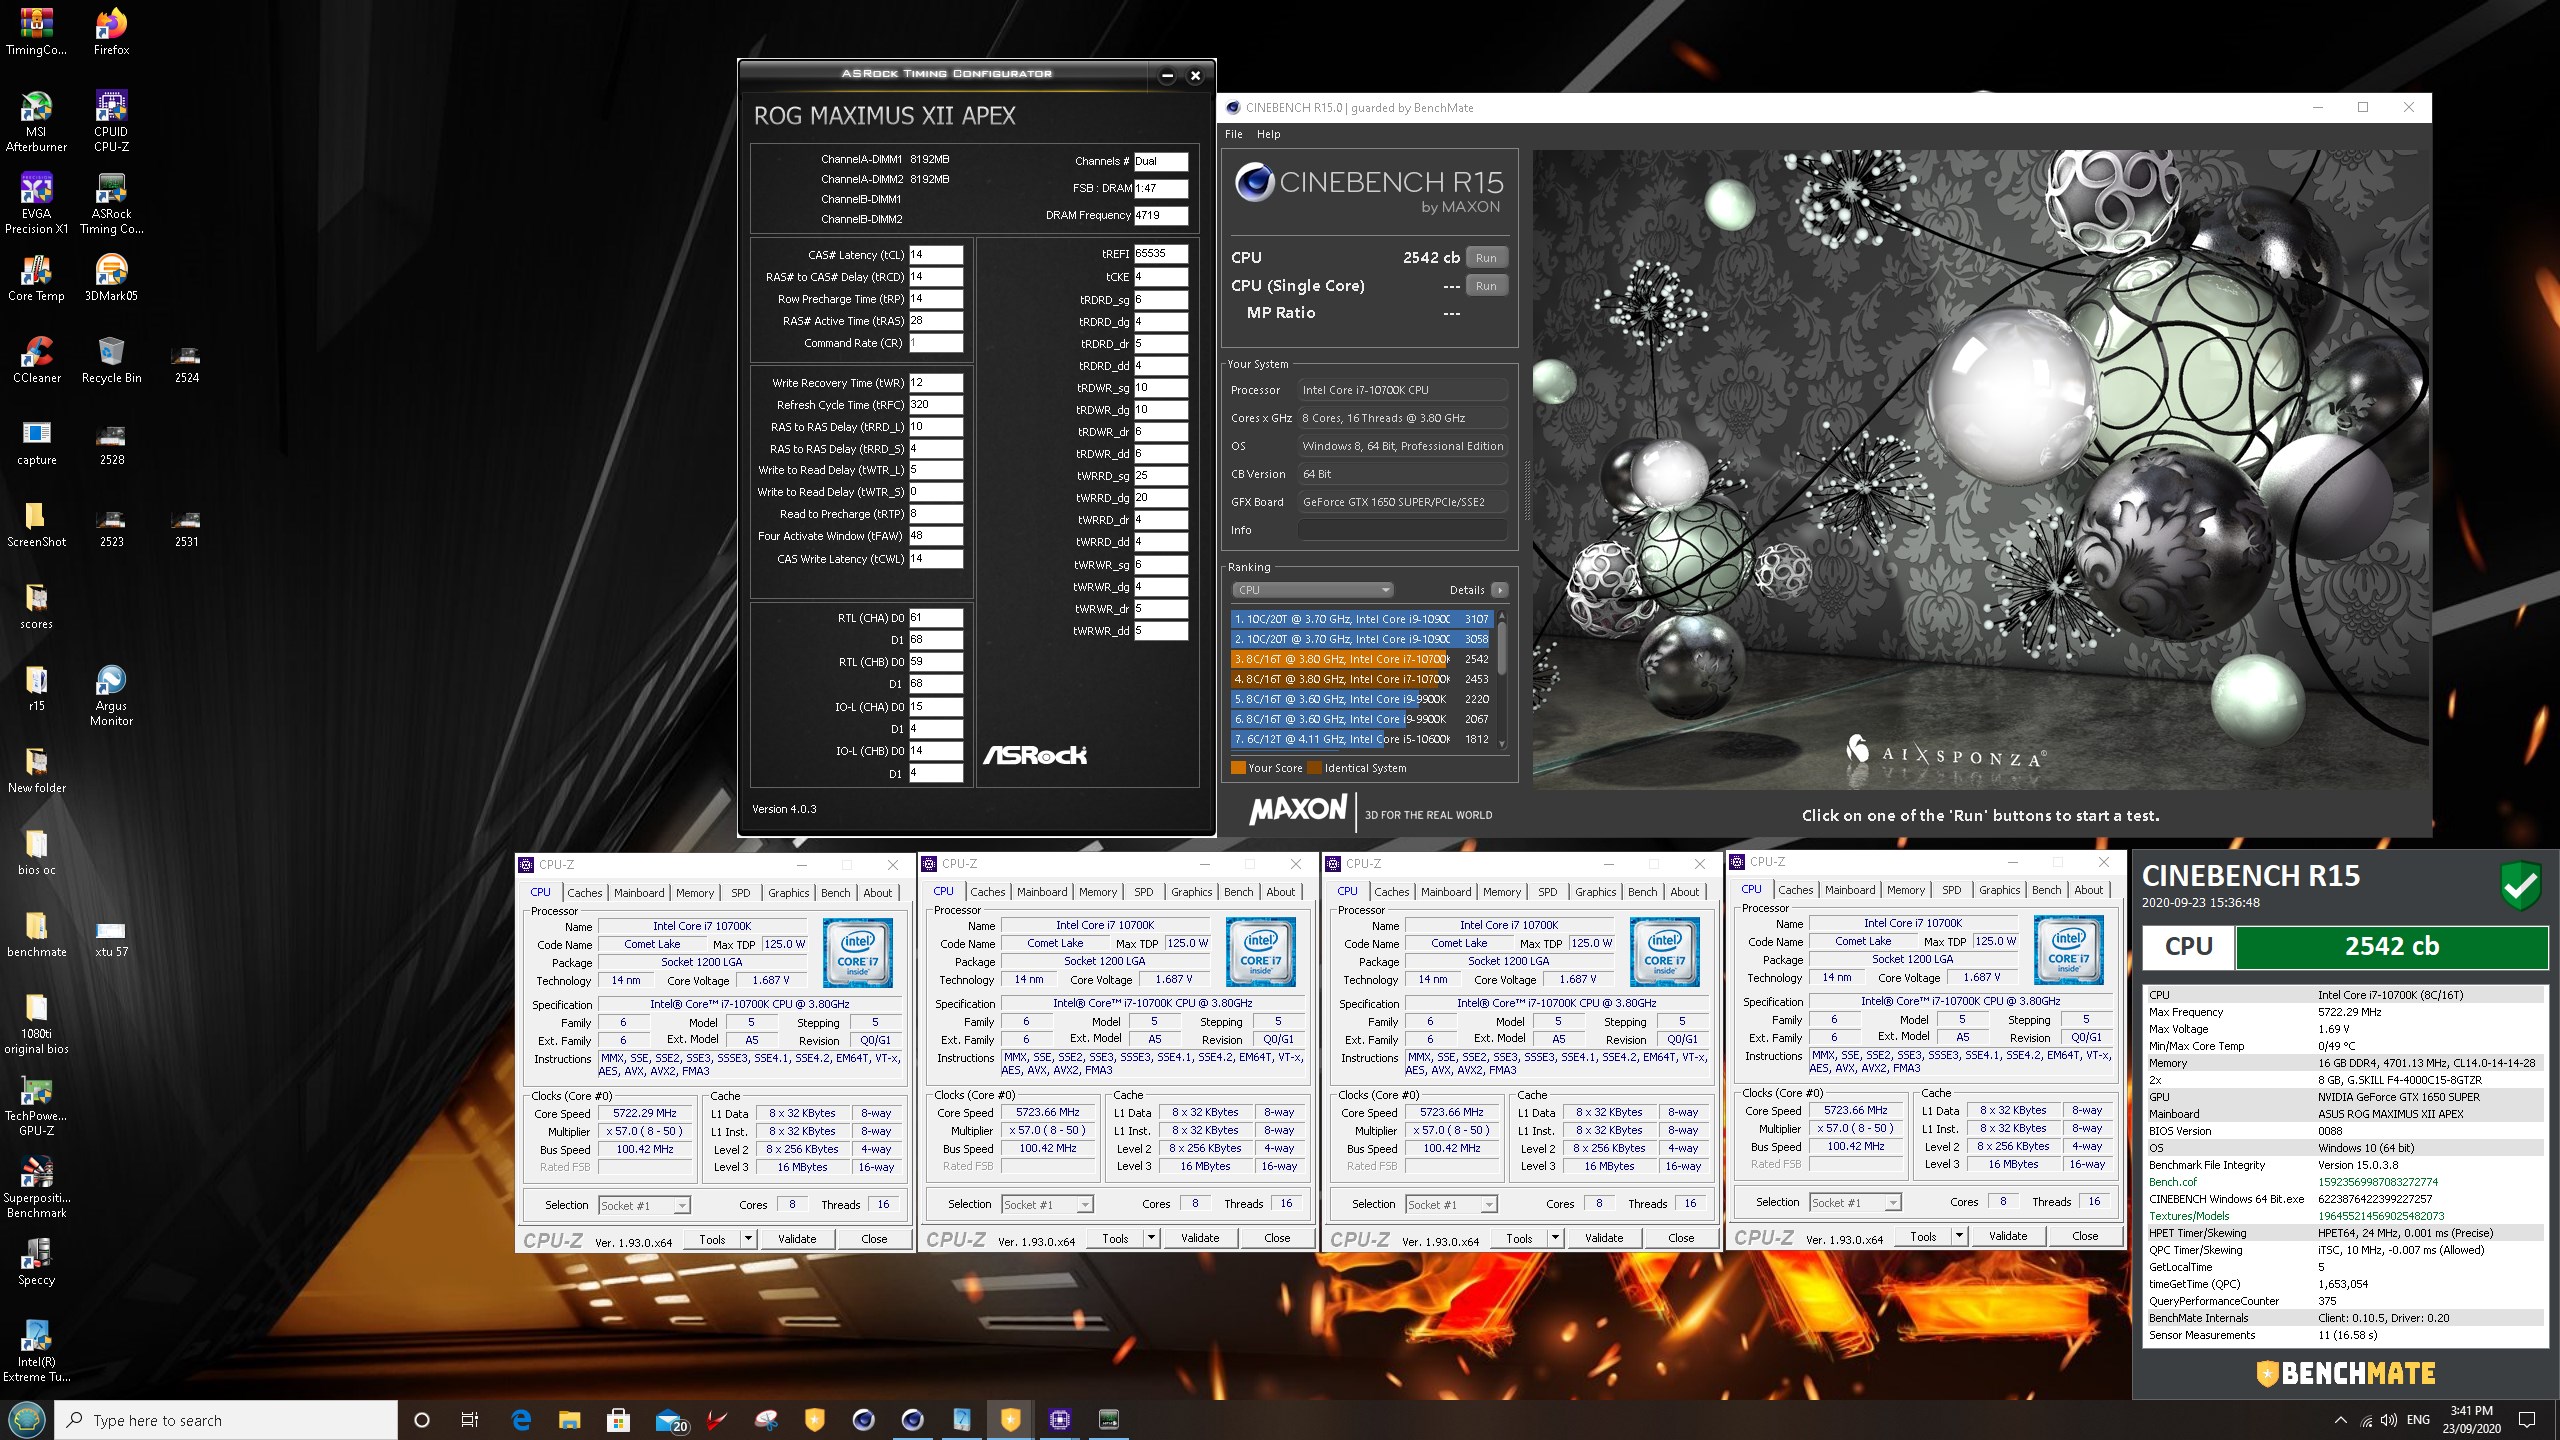Select the i5-10600K ranking entry scoring 1812

pos(1362,739)
